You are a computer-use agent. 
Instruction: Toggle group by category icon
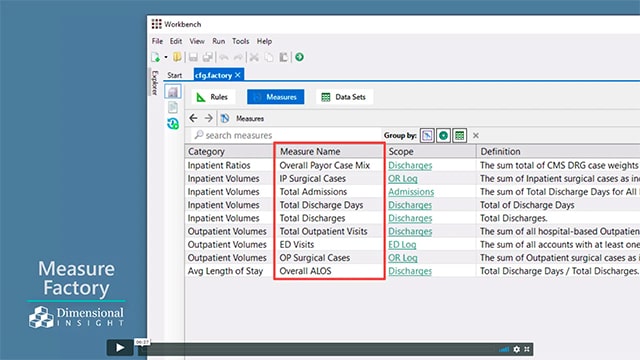pyautogui.click(x=427, y=136)
